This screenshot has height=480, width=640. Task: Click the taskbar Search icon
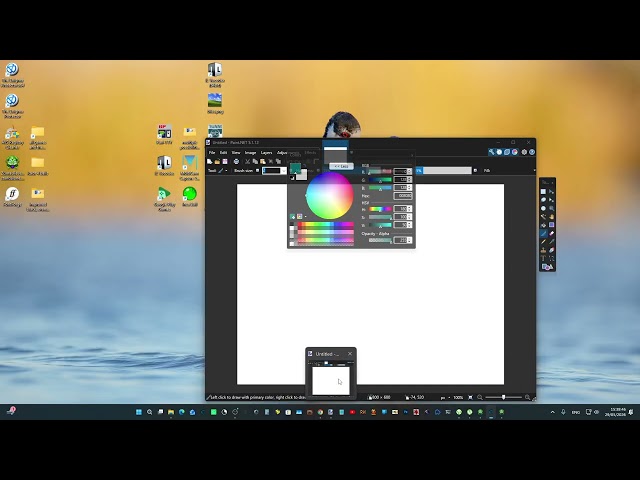point(149,412)
